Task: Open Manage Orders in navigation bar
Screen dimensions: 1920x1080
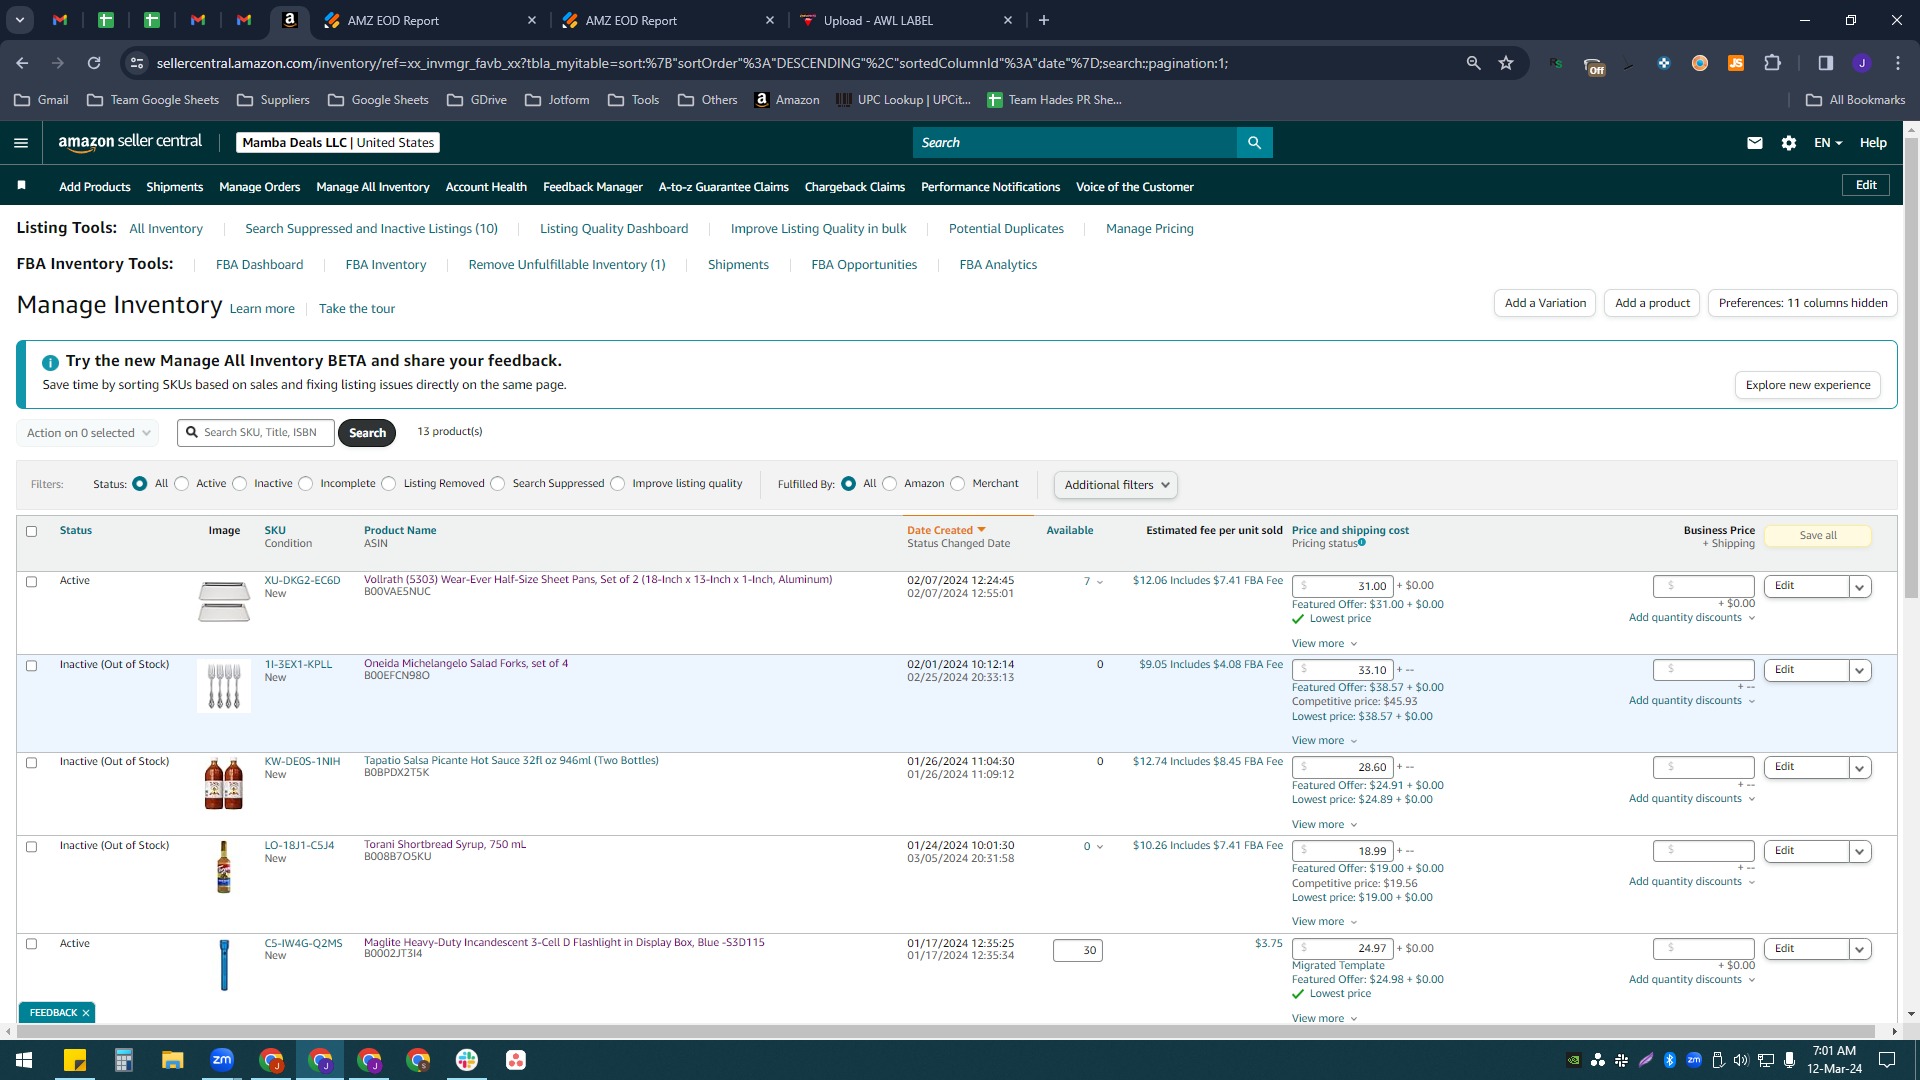Action: 259,187
